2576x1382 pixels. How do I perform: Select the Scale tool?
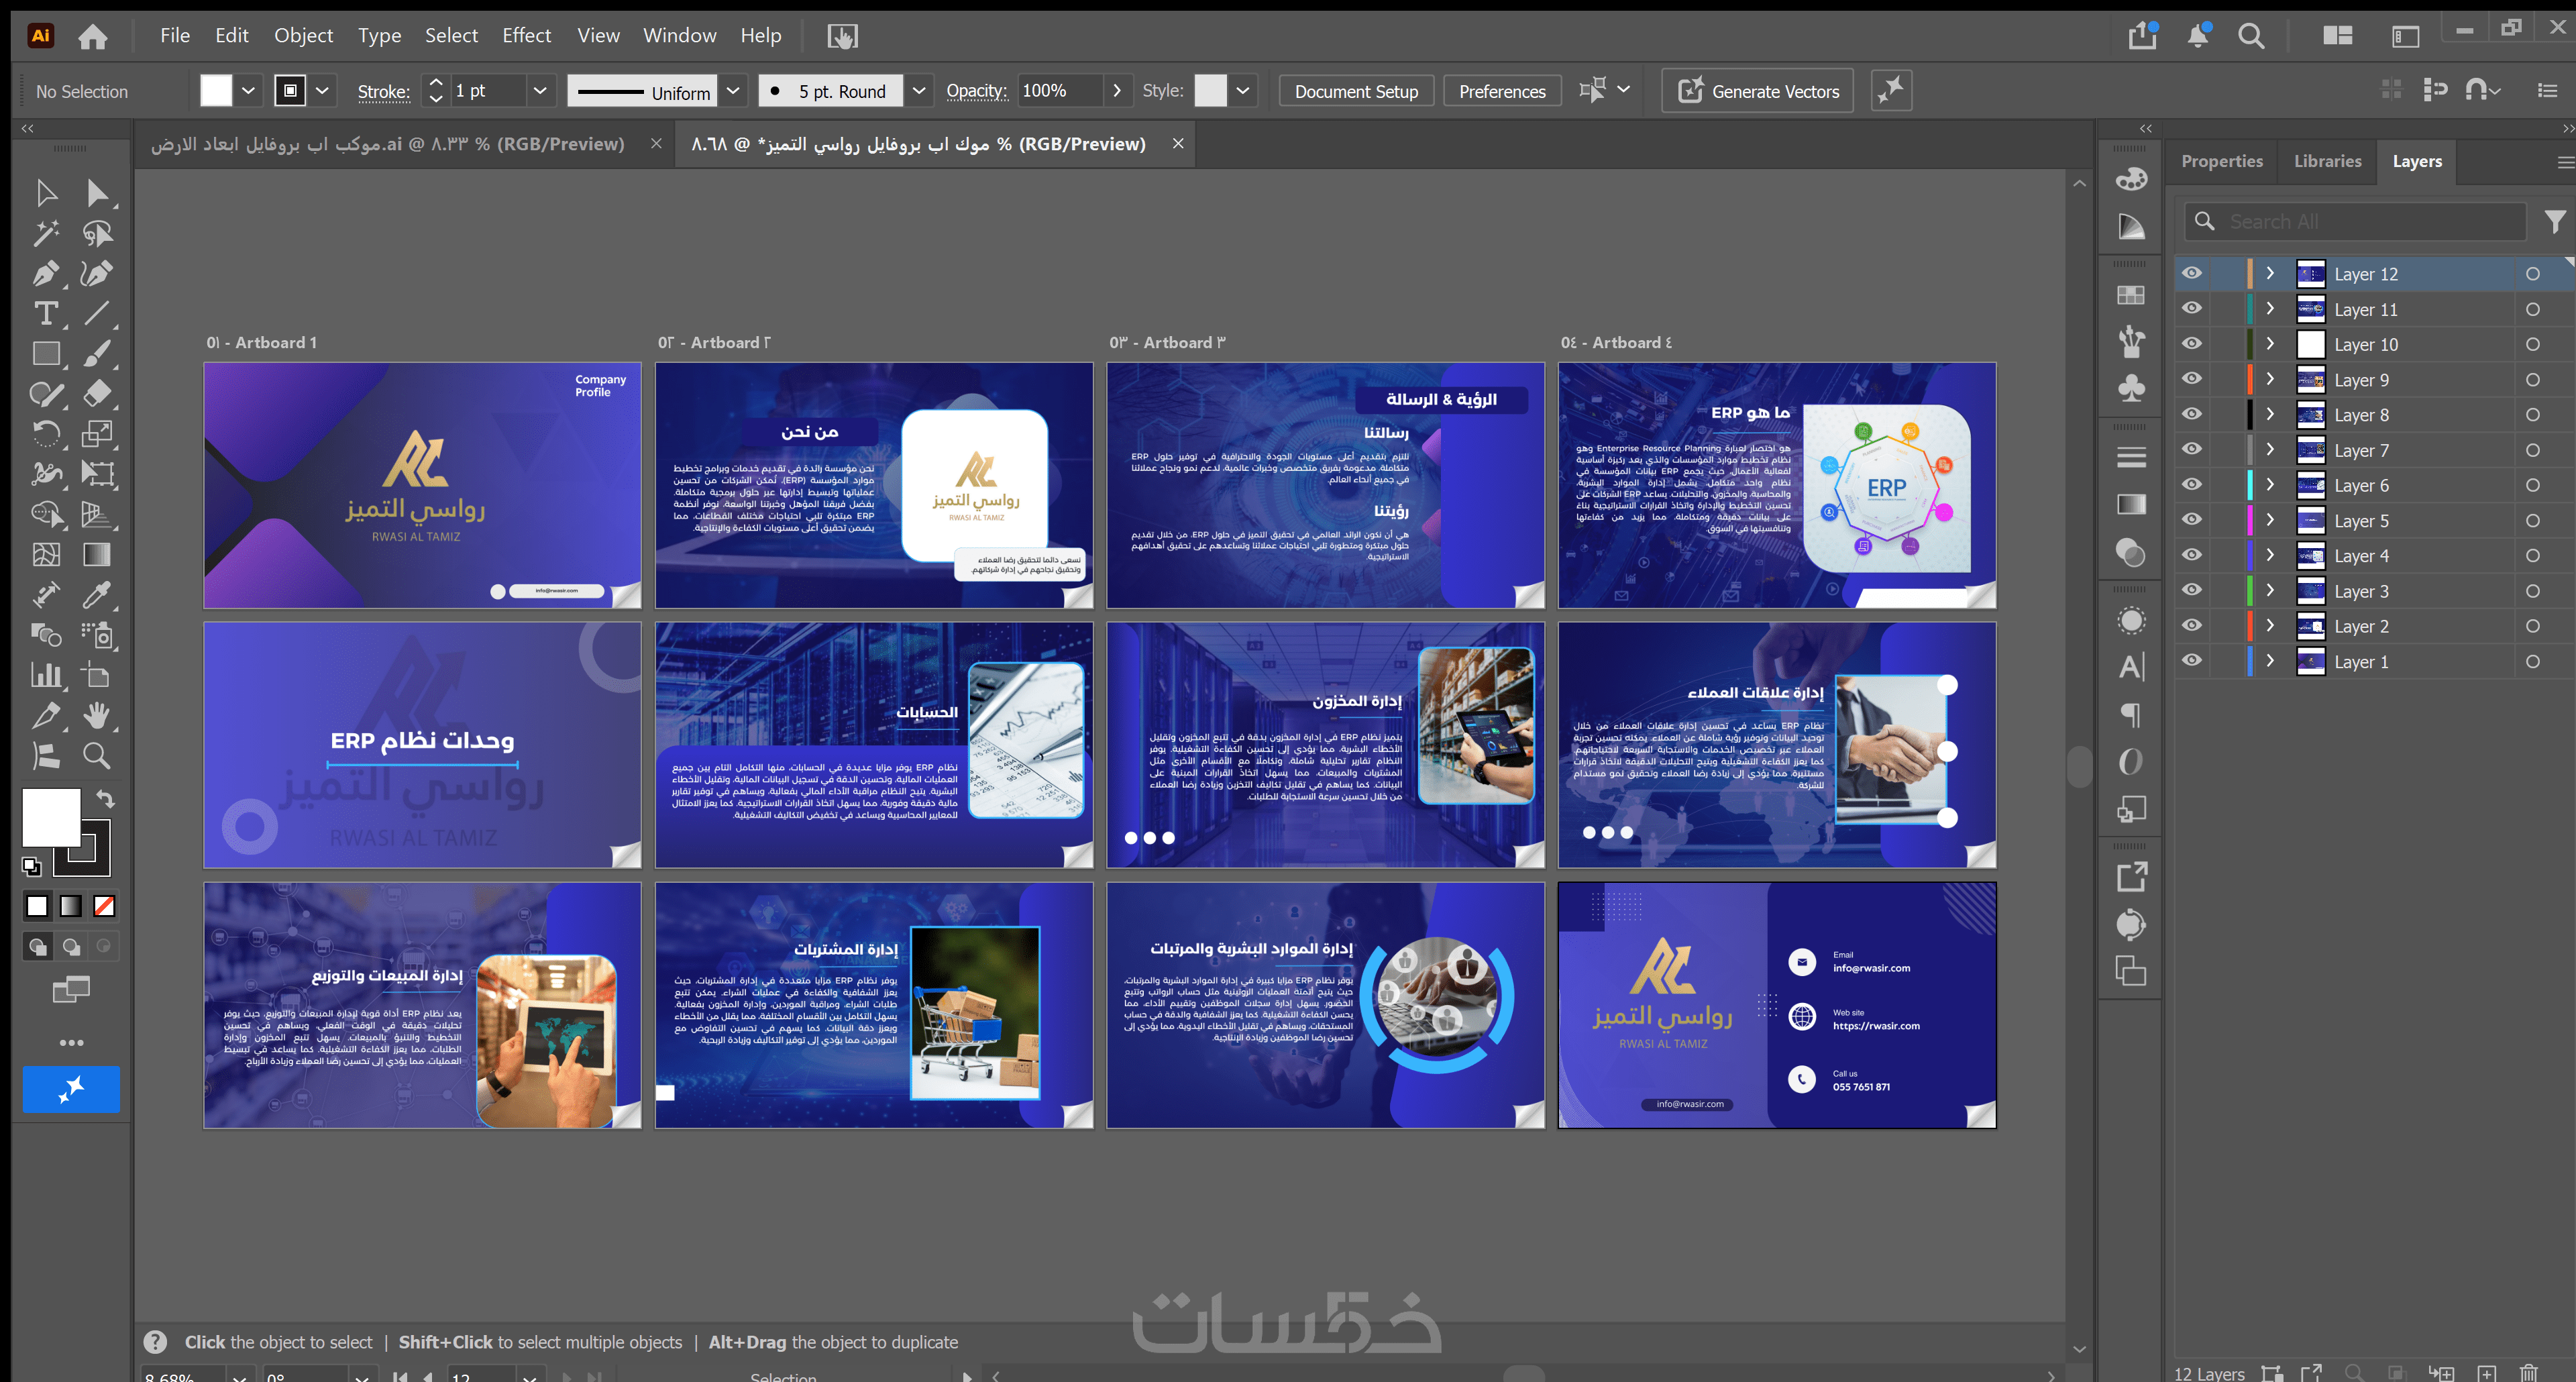97,433
